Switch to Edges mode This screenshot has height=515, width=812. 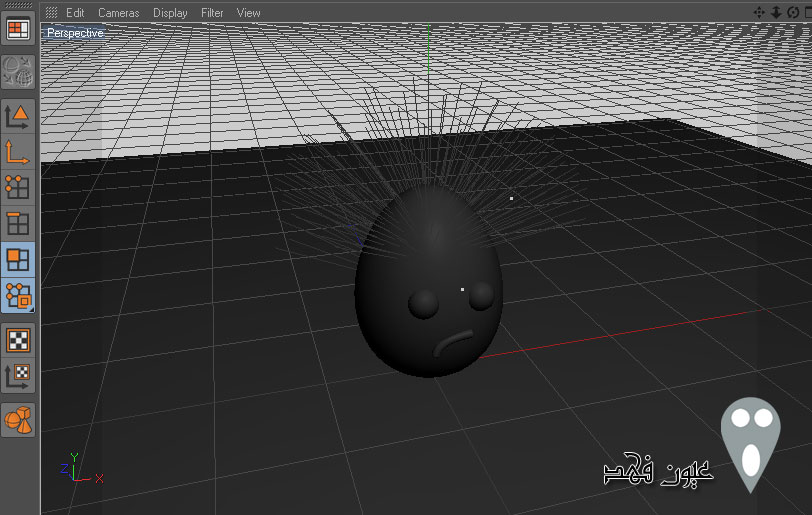pyautogui.click(x=18, y=224)
